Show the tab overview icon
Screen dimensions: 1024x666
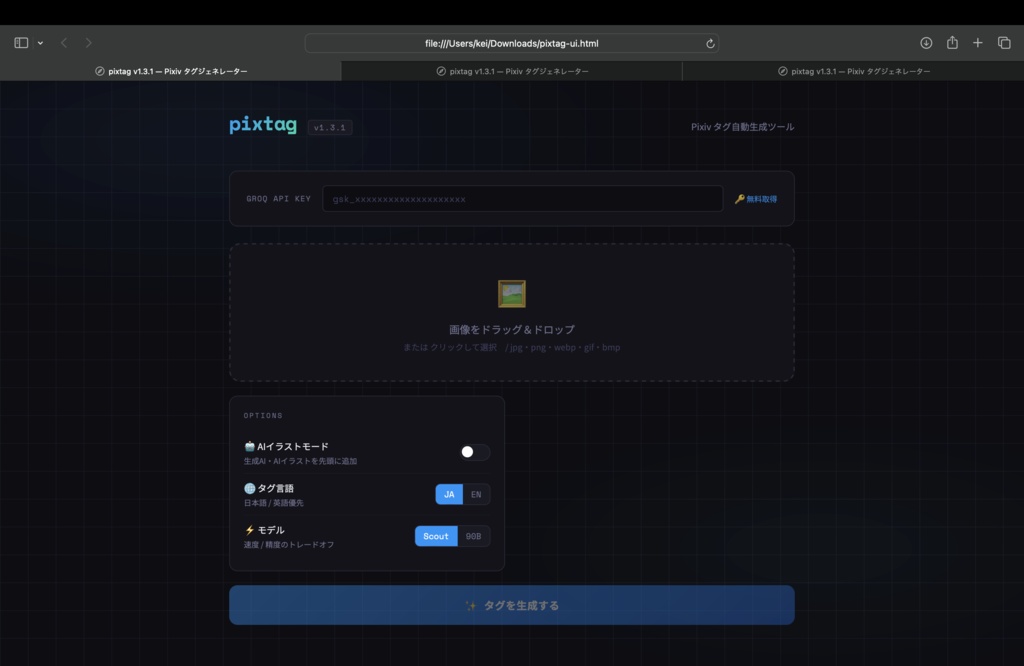1004,43
